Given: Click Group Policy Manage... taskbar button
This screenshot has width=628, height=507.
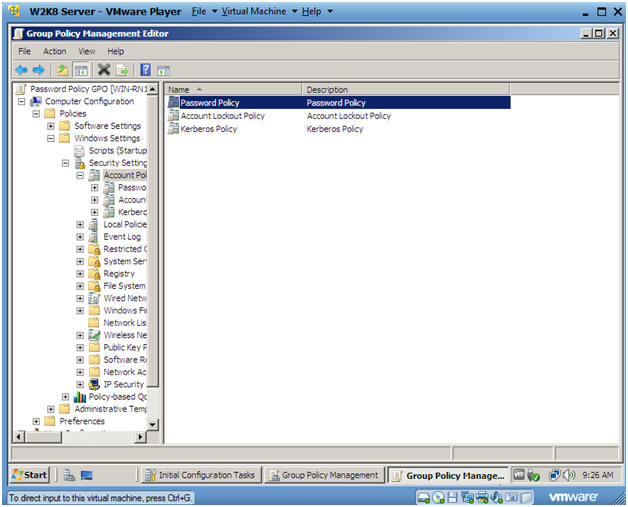Looking at the screenshot, I should (x=448, y=475).
